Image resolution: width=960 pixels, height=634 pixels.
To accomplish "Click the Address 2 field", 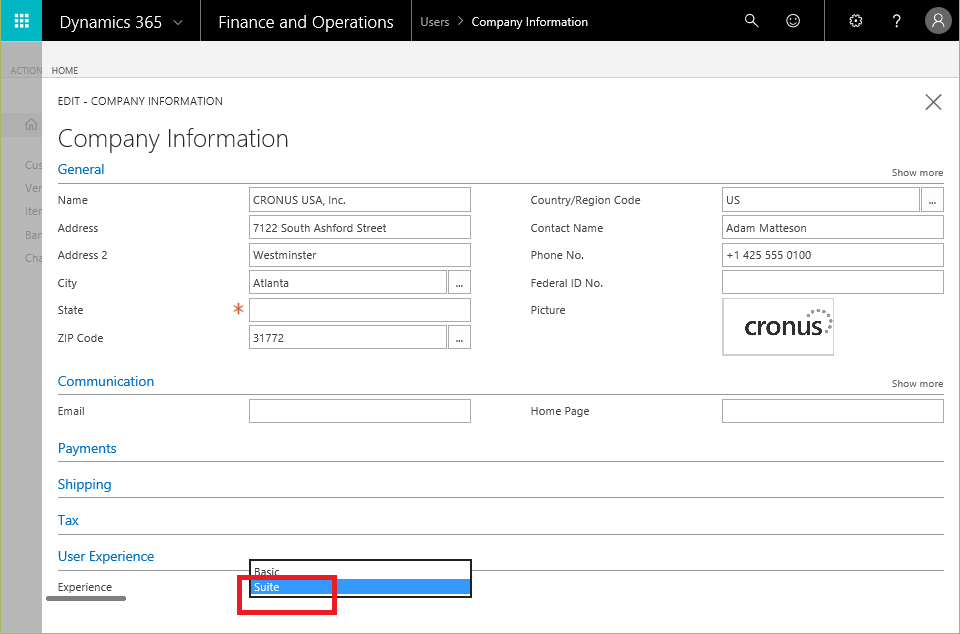I will tap(360, 255).
